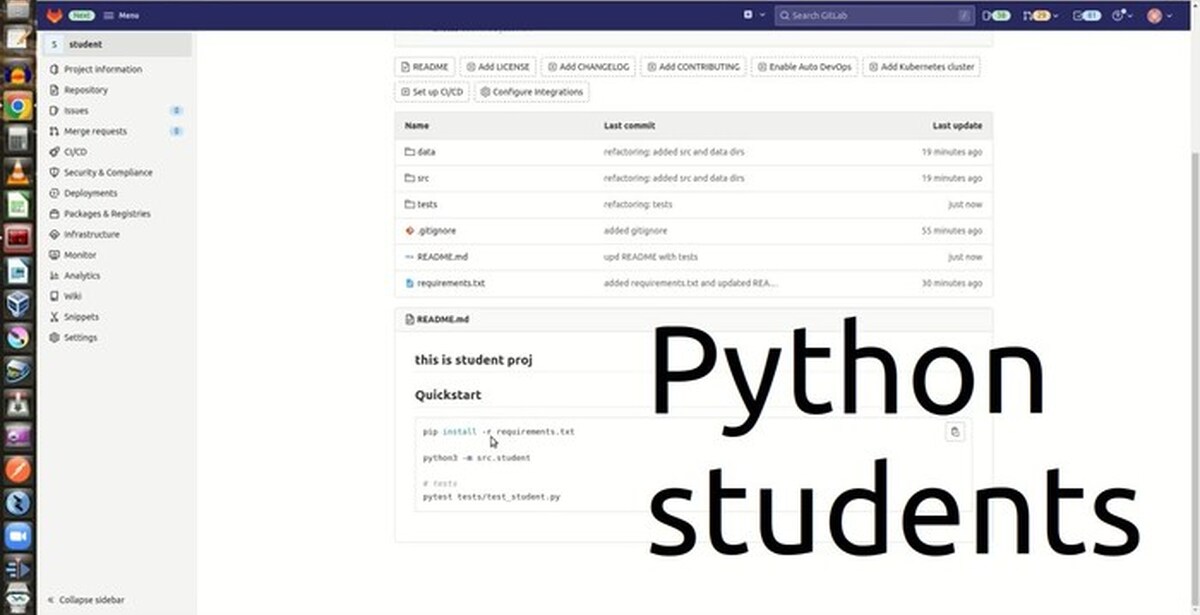This screenshot has height=615, width=1200.
Task: Open the new item plus dropdown
Action: [748, 15]
